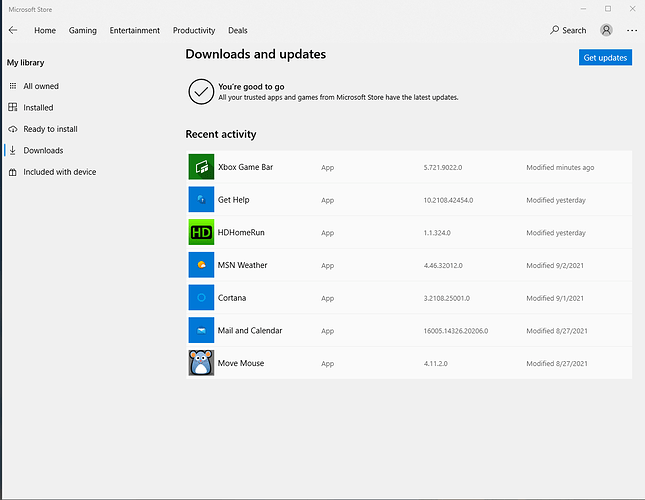This screenshot has width=645, height=500.
Task: Select the Move Mouse app icon
Action: (x=202, y=363)
